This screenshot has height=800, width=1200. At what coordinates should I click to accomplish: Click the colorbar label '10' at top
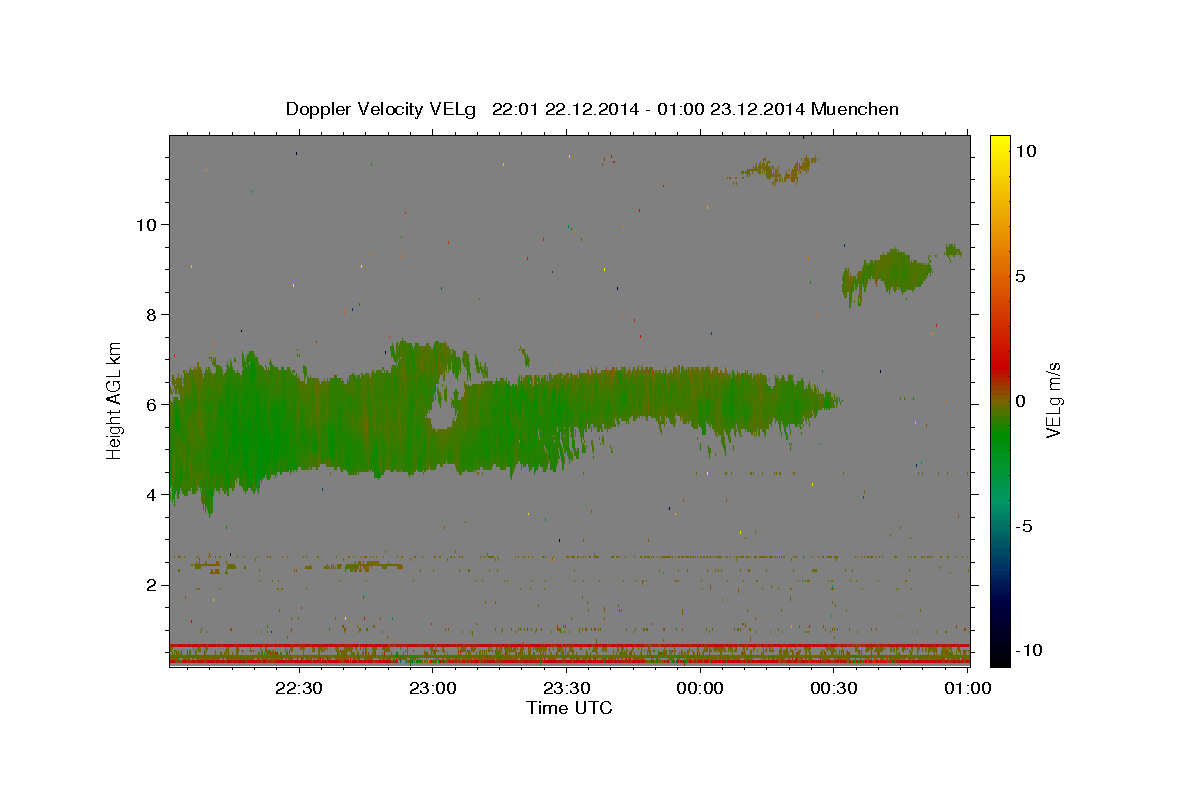click(1025, 150)
